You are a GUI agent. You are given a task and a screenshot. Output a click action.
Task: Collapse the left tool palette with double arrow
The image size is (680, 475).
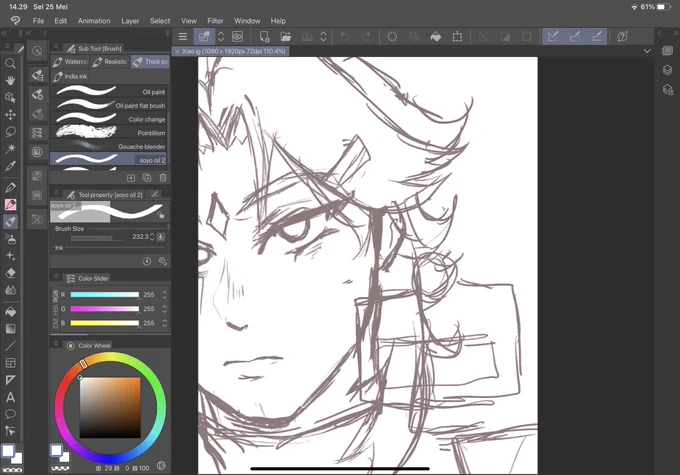pos(4,33)
